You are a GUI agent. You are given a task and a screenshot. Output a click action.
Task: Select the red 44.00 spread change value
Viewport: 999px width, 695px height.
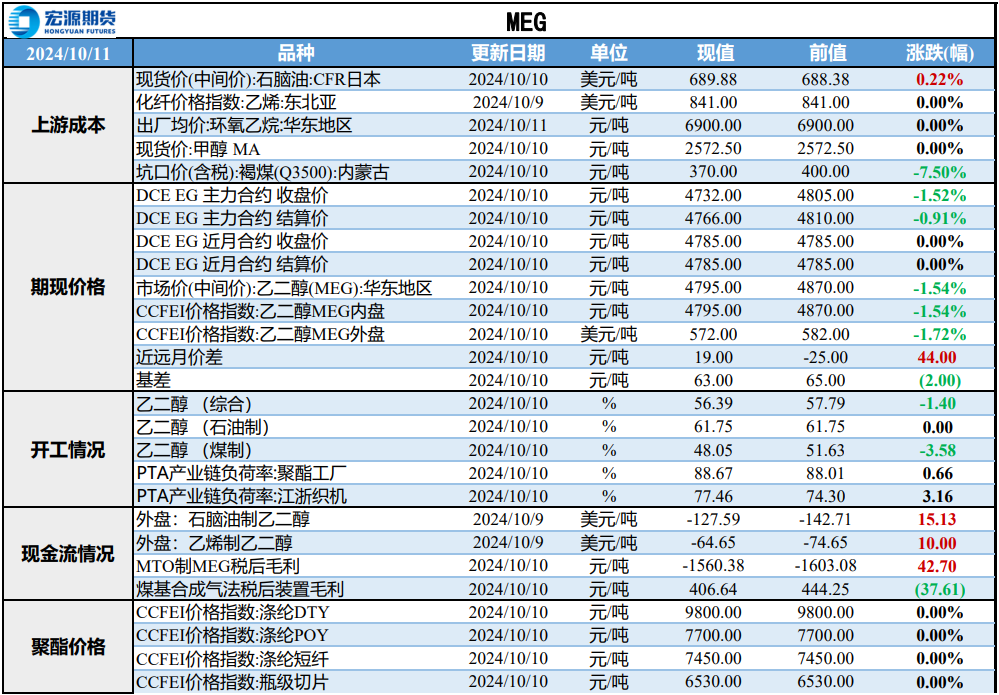pos(937,357)
